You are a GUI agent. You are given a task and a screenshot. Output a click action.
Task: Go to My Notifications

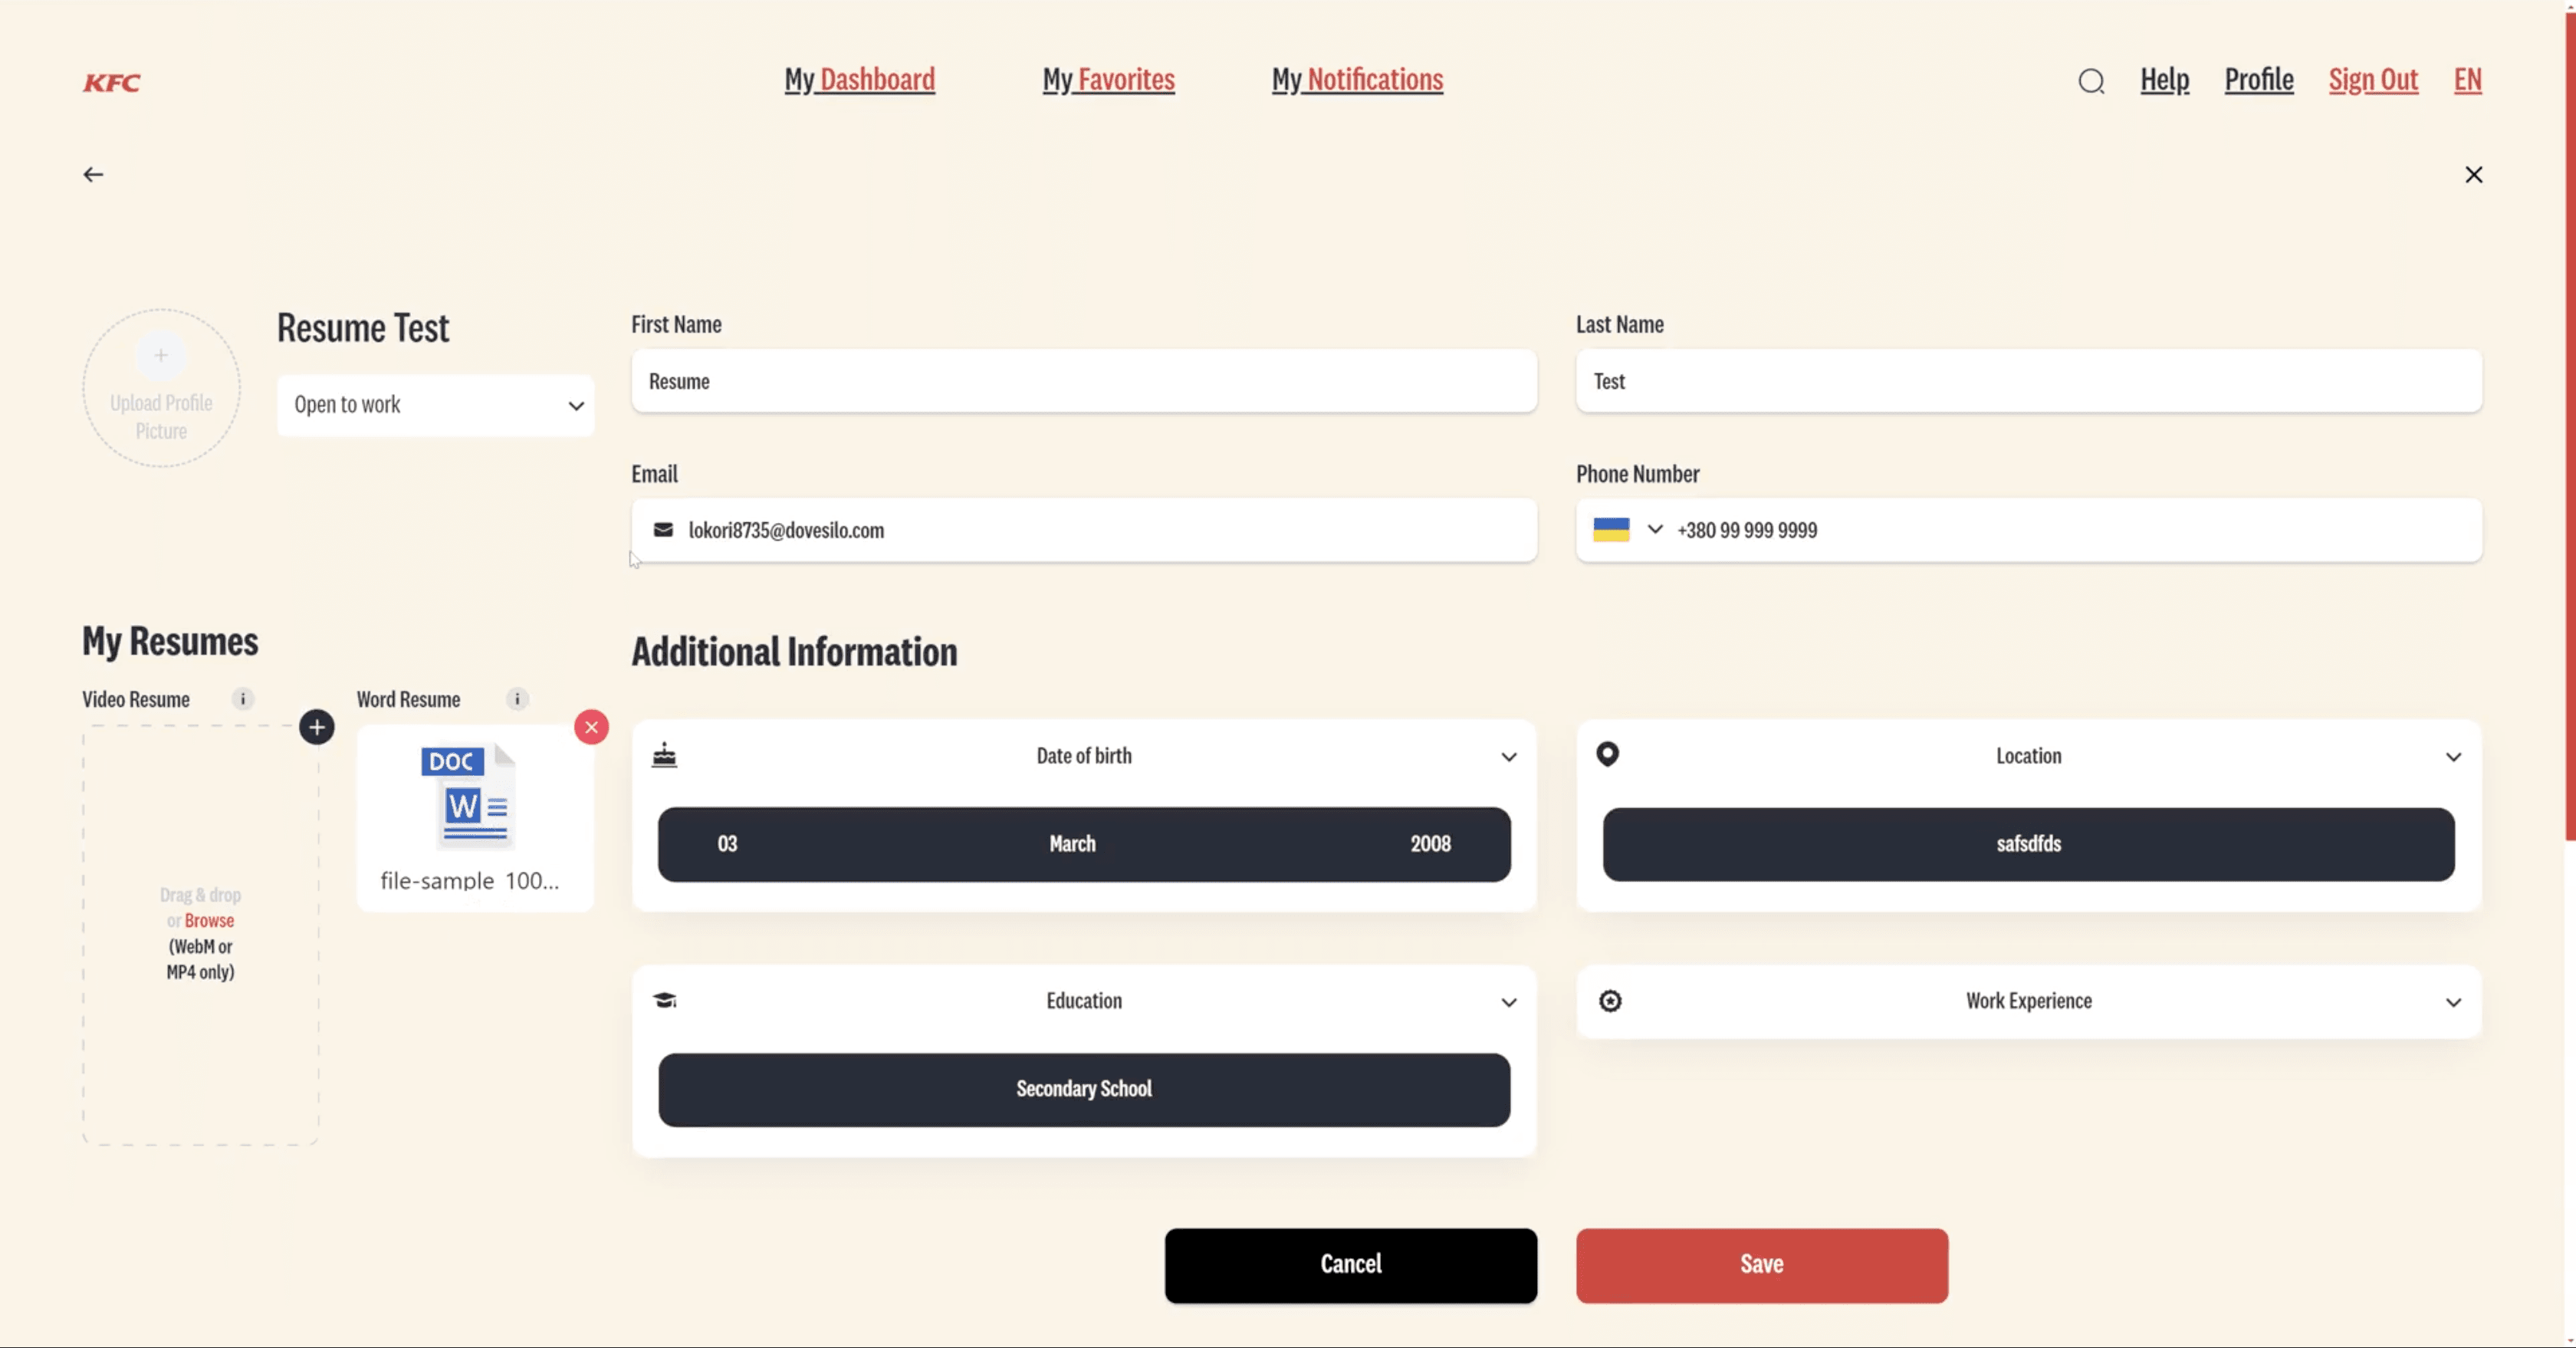(x=1357, y=80)
